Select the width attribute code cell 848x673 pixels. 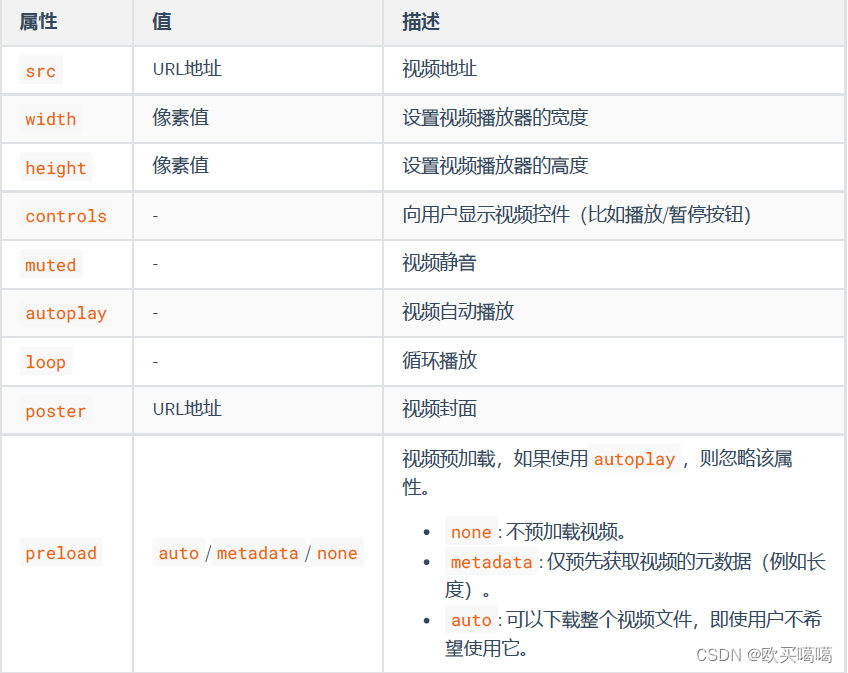pyautogui.click(x=51, y=119)
